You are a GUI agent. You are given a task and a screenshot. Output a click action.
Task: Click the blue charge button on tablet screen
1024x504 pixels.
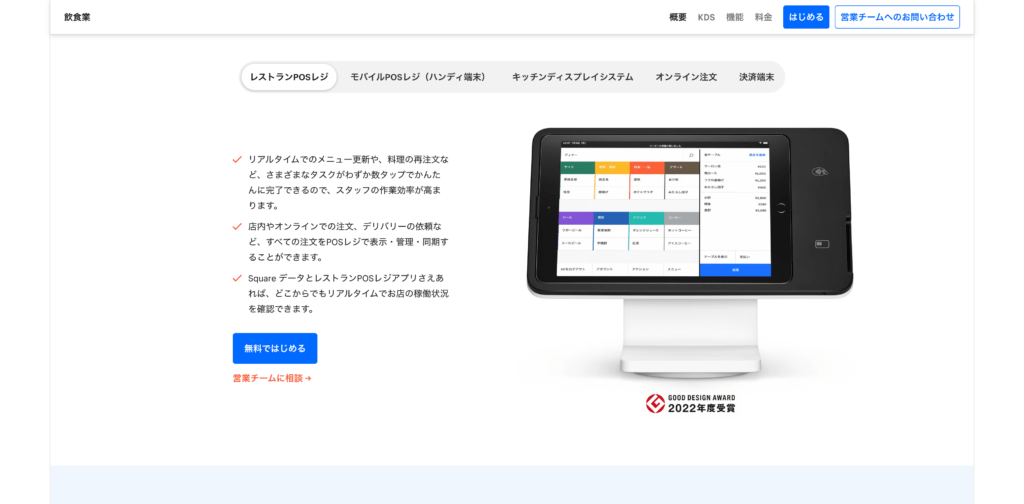pos(735,270)
